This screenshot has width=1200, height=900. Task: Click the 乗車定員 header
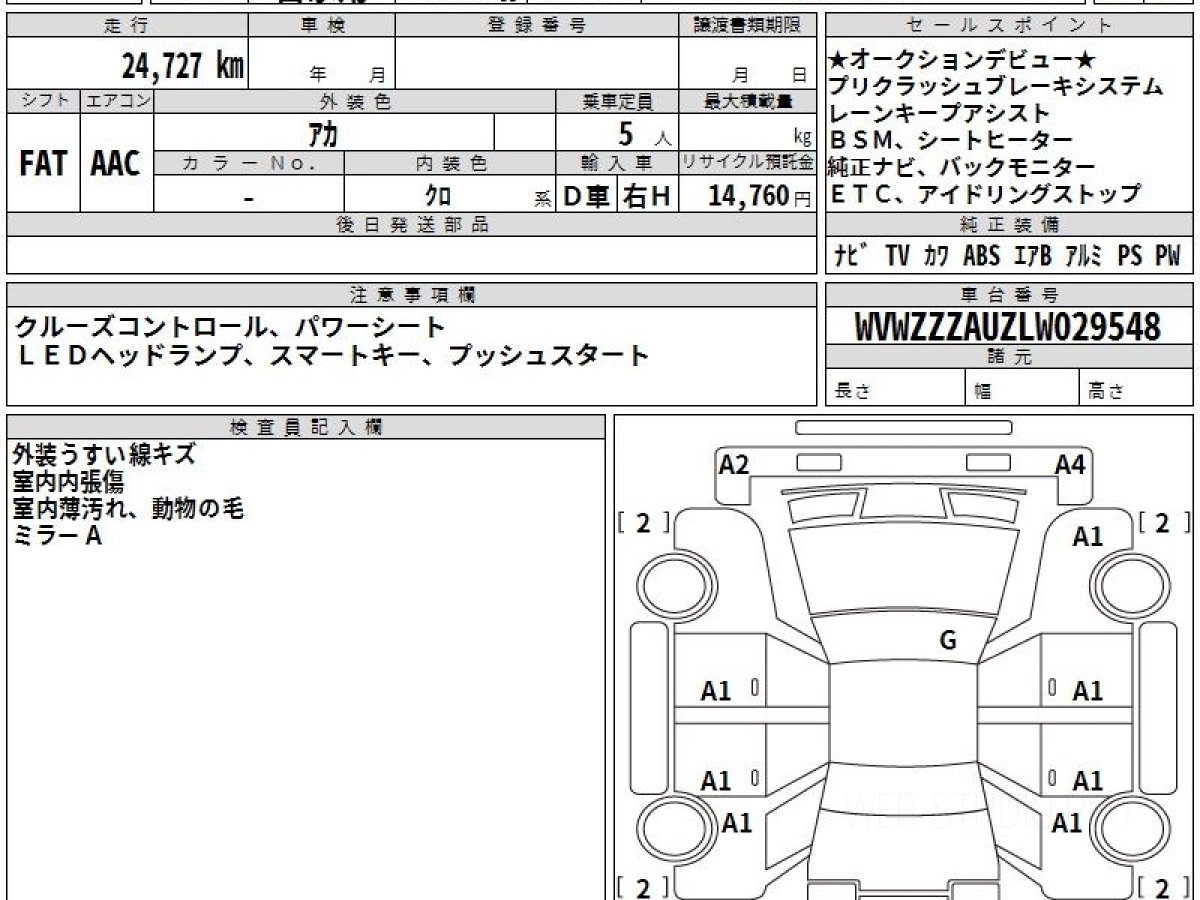click(x=617, y=101)
